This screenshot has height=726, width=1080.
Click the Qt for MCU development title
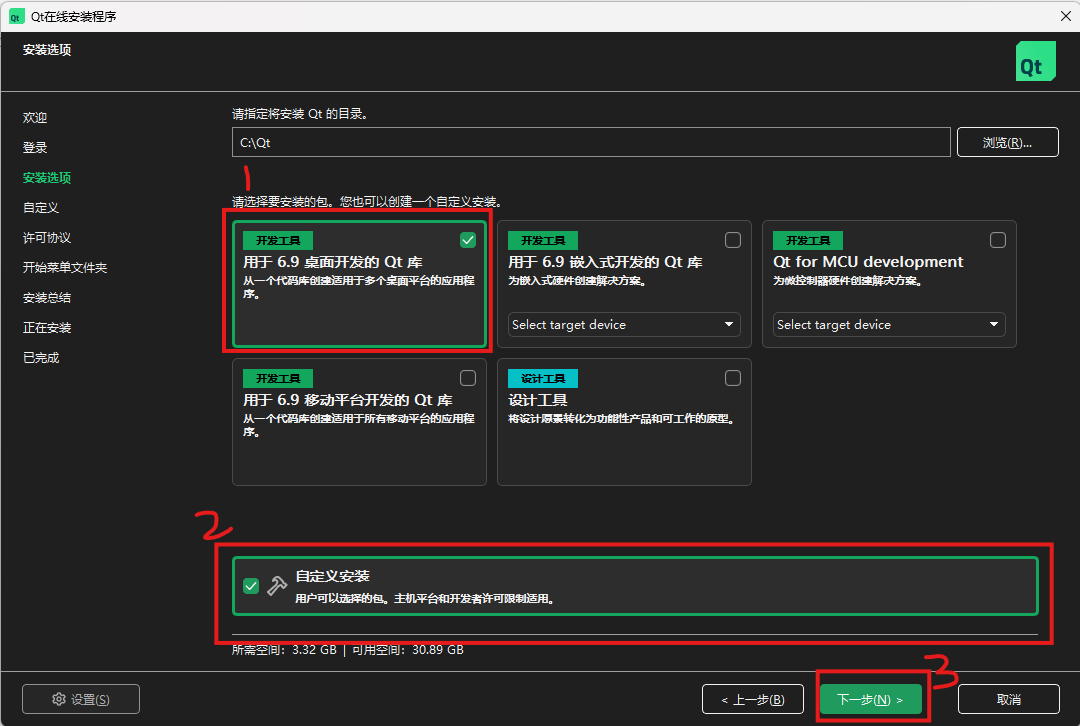coord(868,262)
